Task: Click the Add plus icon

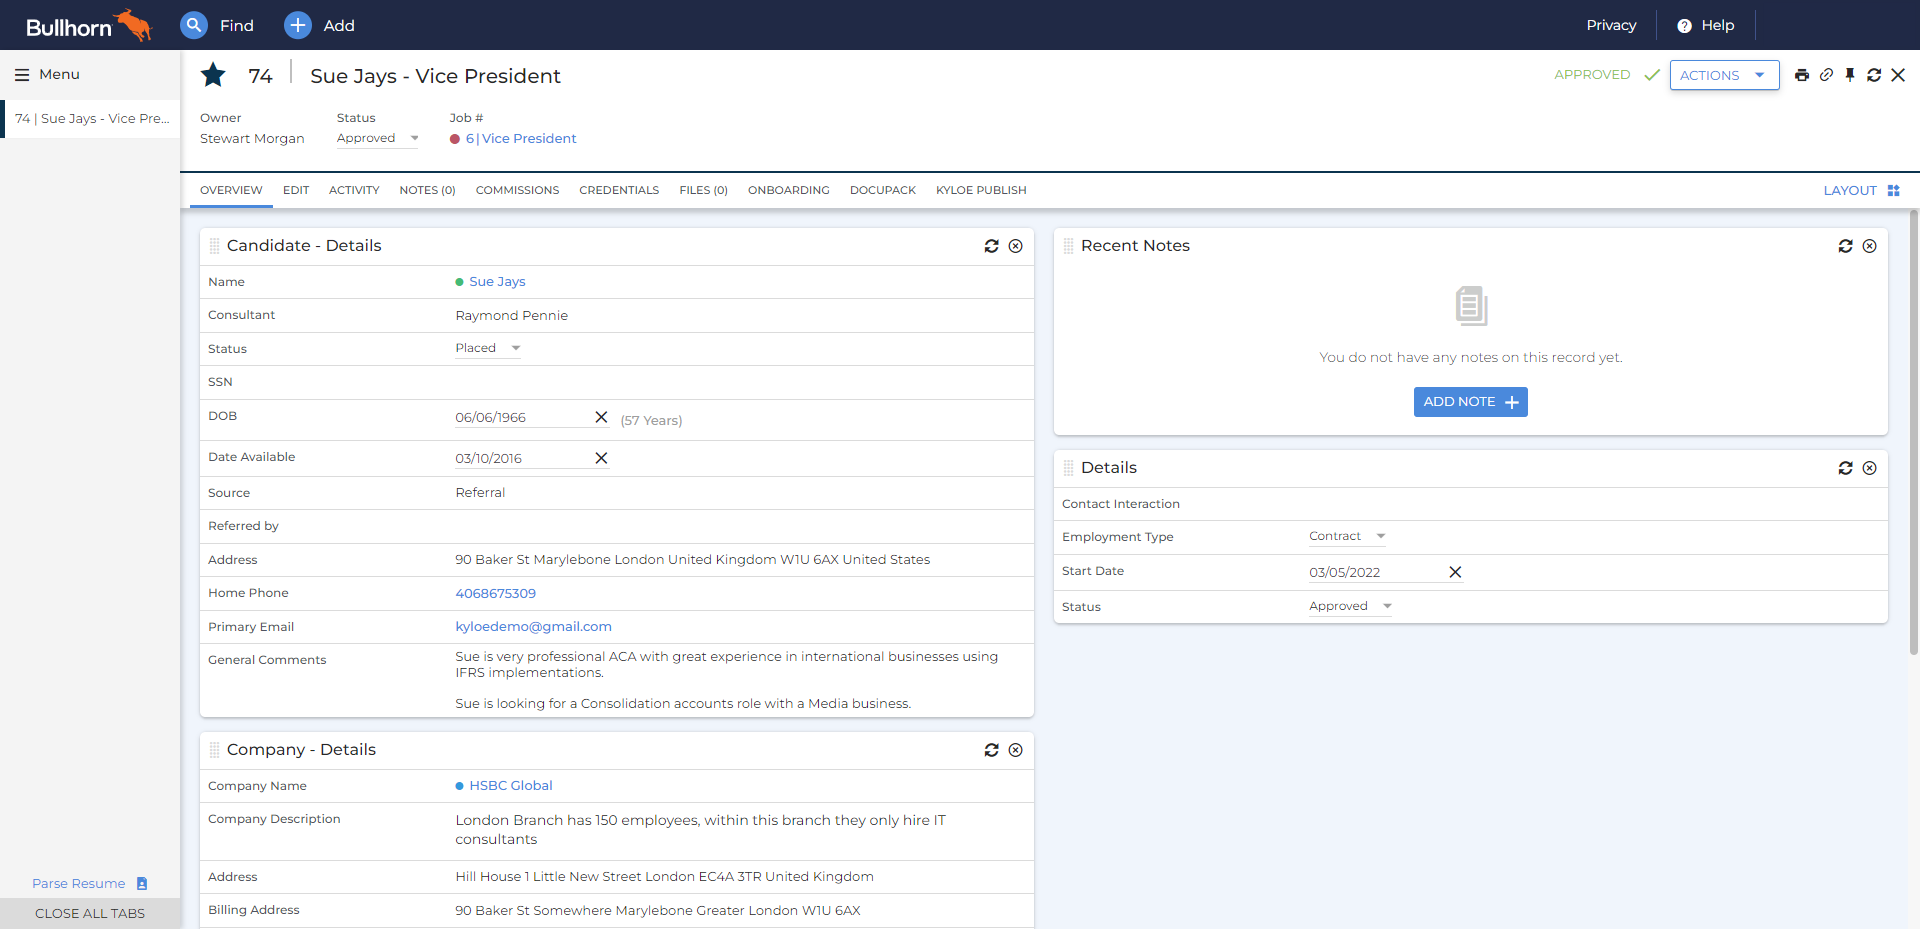Action: coord(298,25)
